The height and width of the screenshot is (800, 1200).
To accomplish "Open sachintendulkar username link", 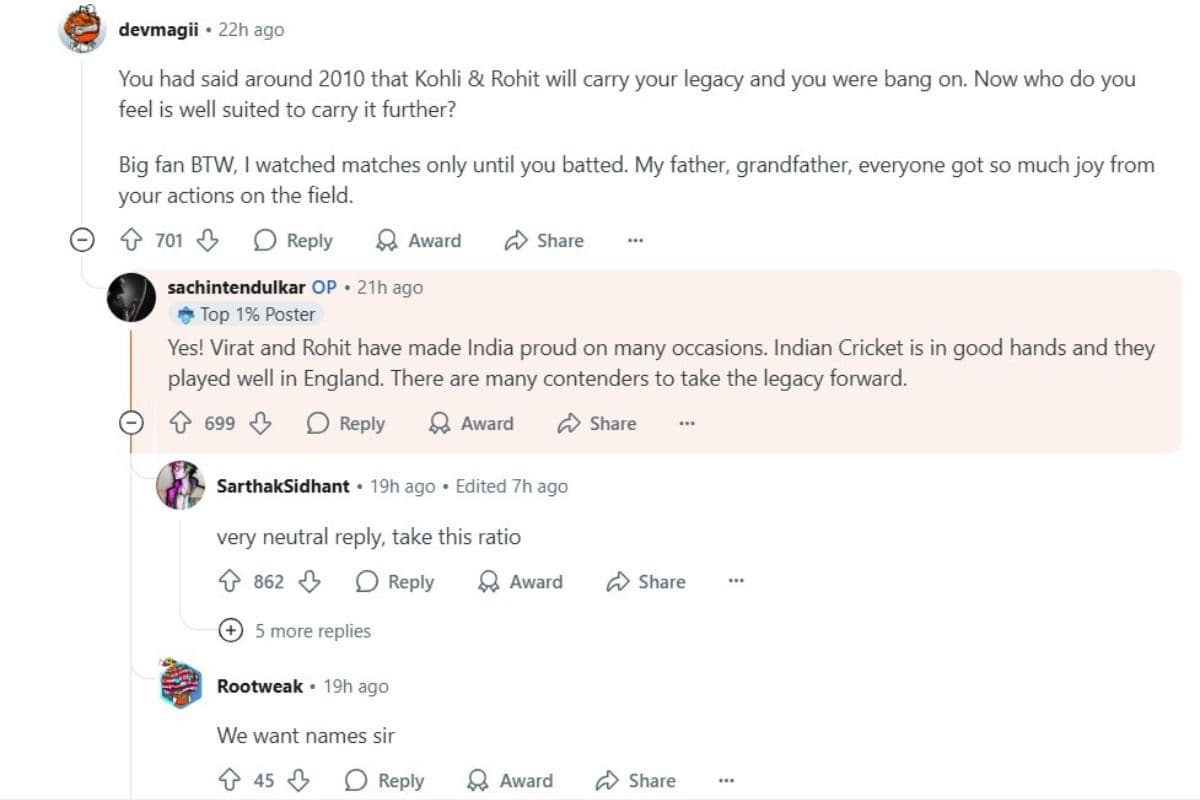I will point(236,287).
